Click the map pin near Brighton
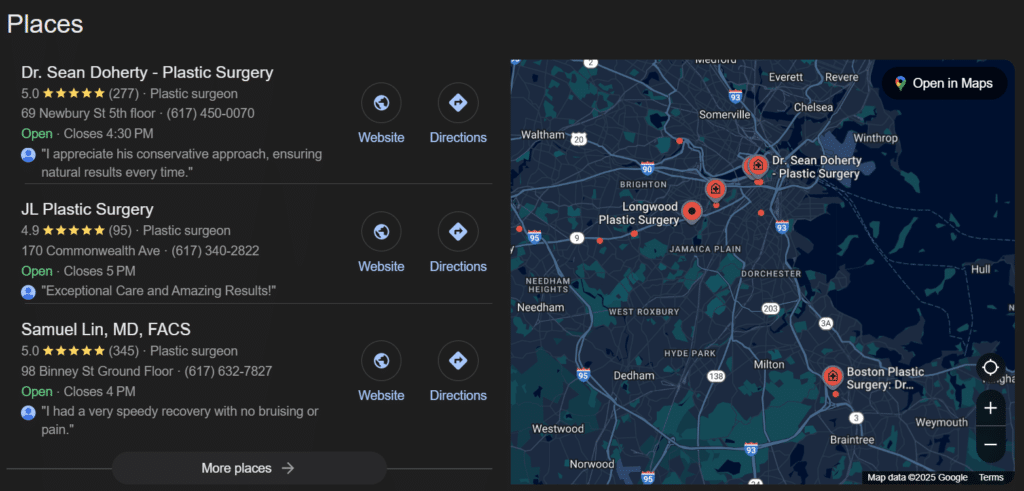Image resolution: width=1024 pixels, height=491 pixels. [x=716, y=191]
